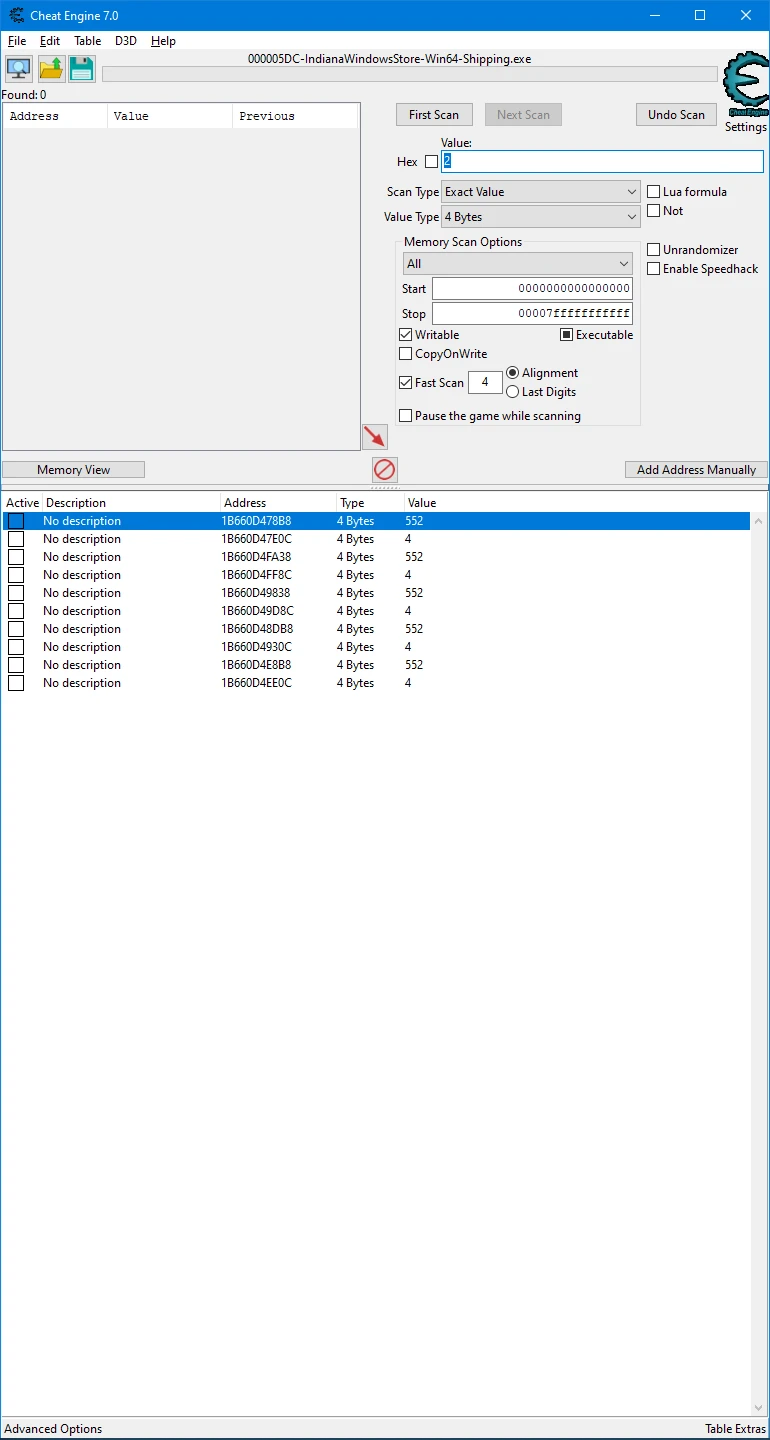This screenshot has height=1440, width=770.
Task: Open the File menu
Action: [x=17, y=41]
